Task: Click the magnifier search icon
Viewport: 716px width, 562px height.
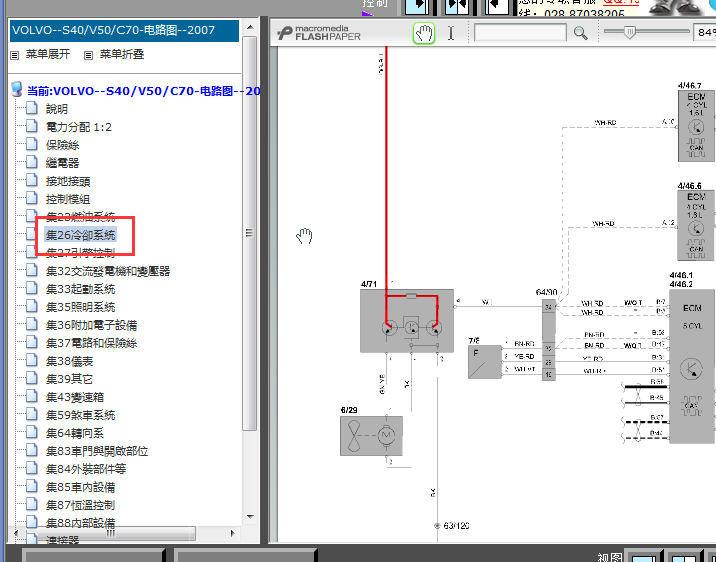Action: point(580,33)
